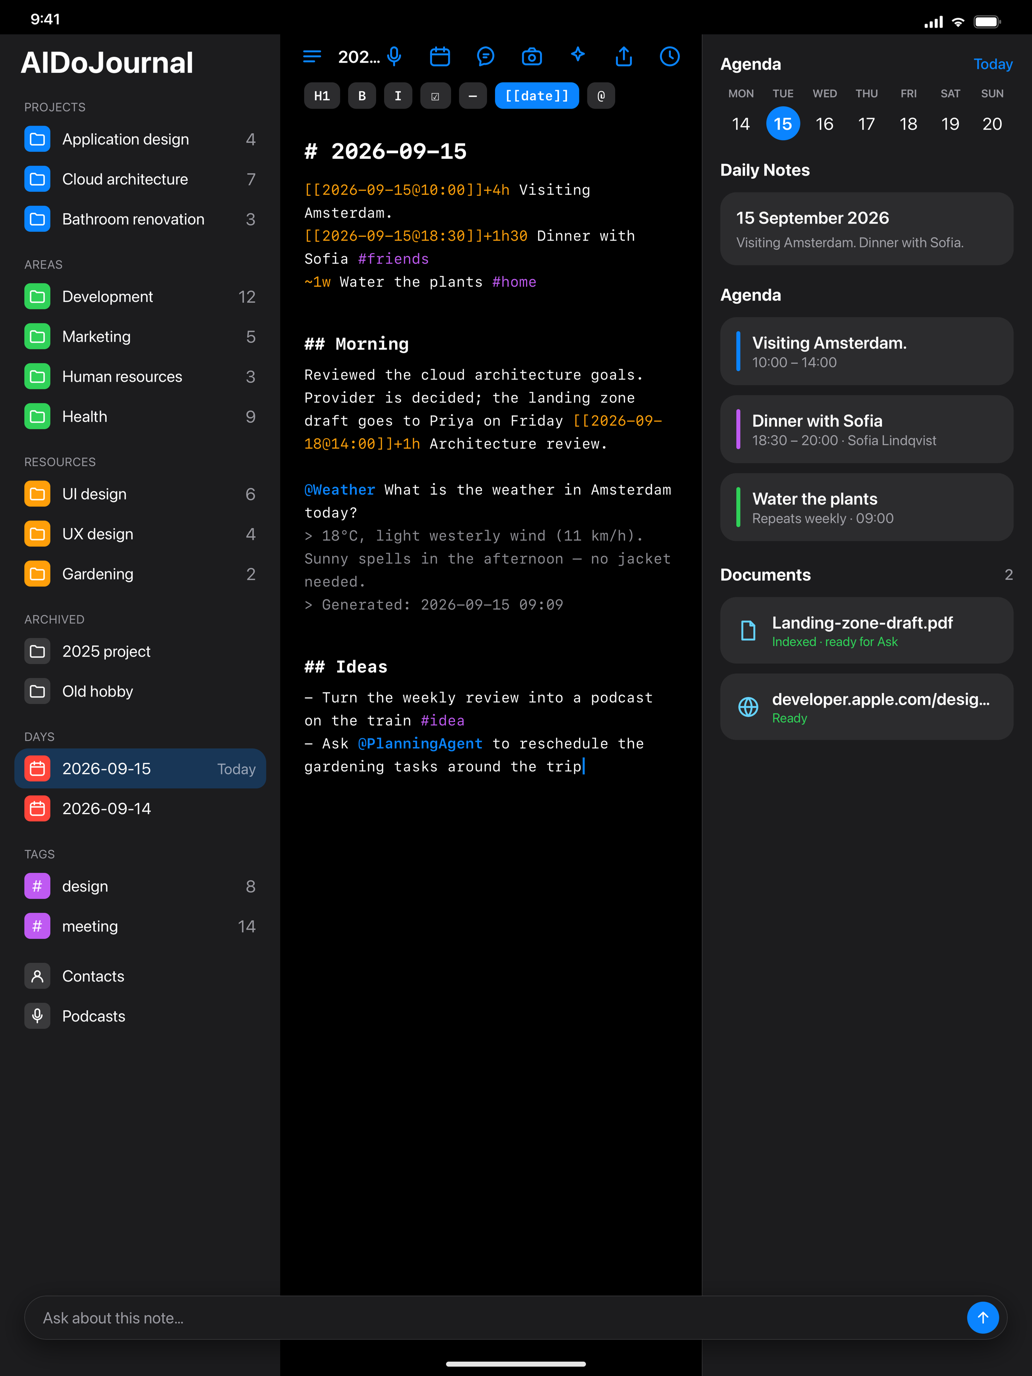
Task: Open Gardening resource folder
Action: 140,574
